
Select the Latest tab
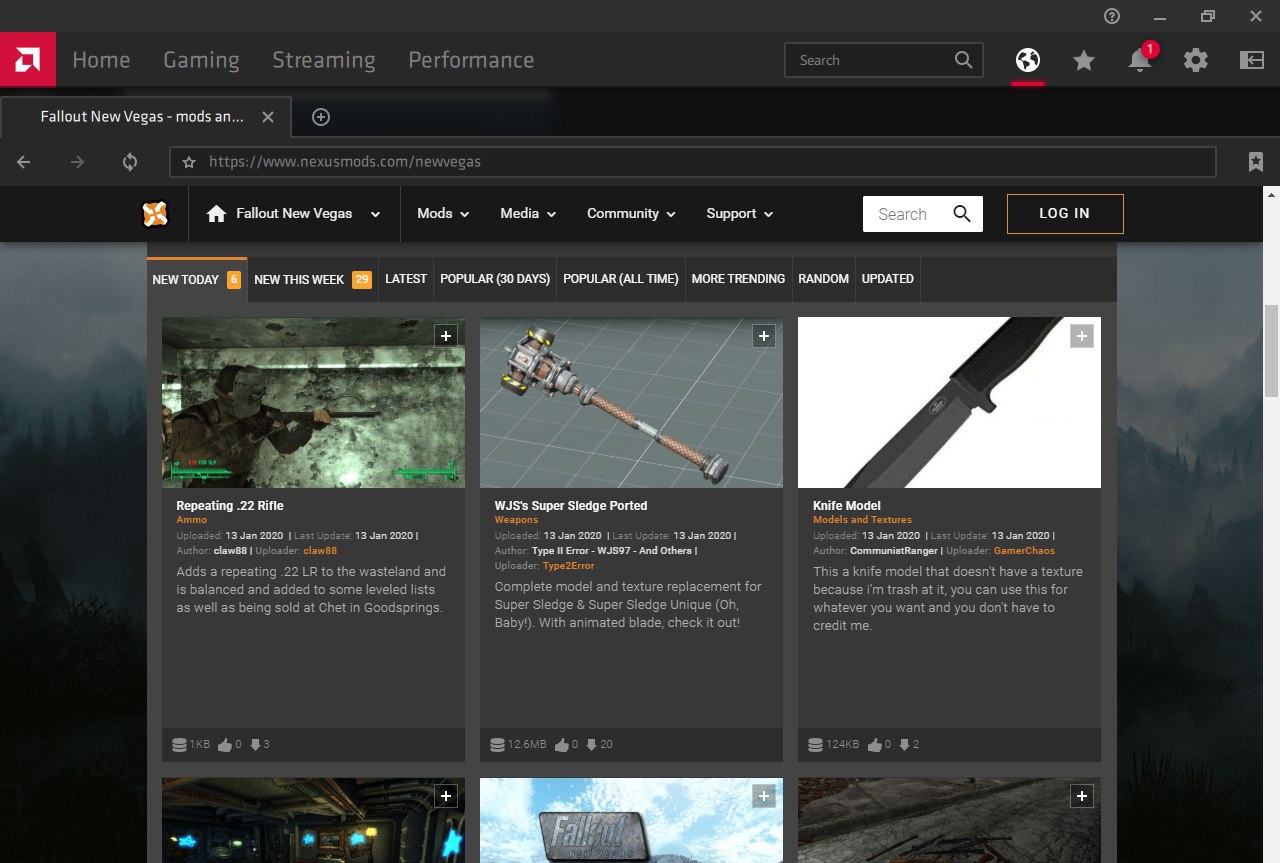[x=406, y=279]
